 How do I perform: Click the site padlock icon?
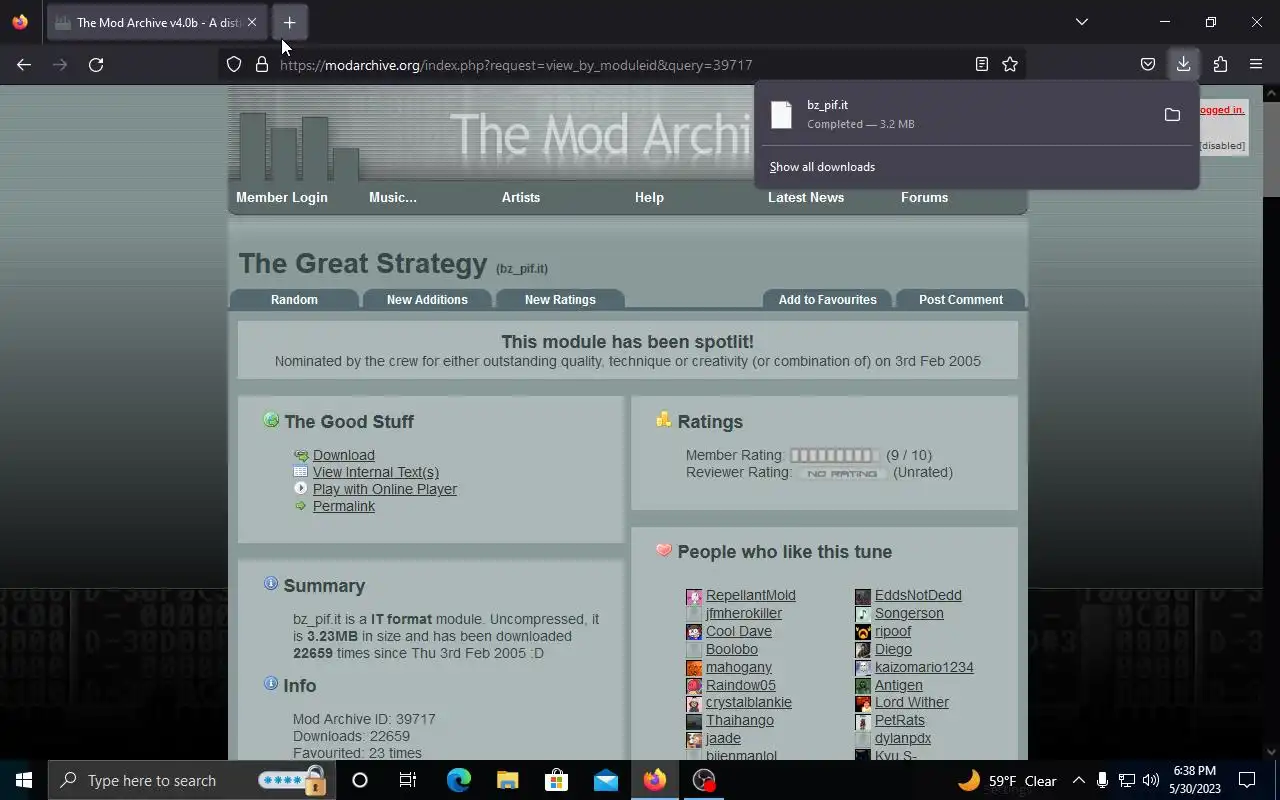262,65
